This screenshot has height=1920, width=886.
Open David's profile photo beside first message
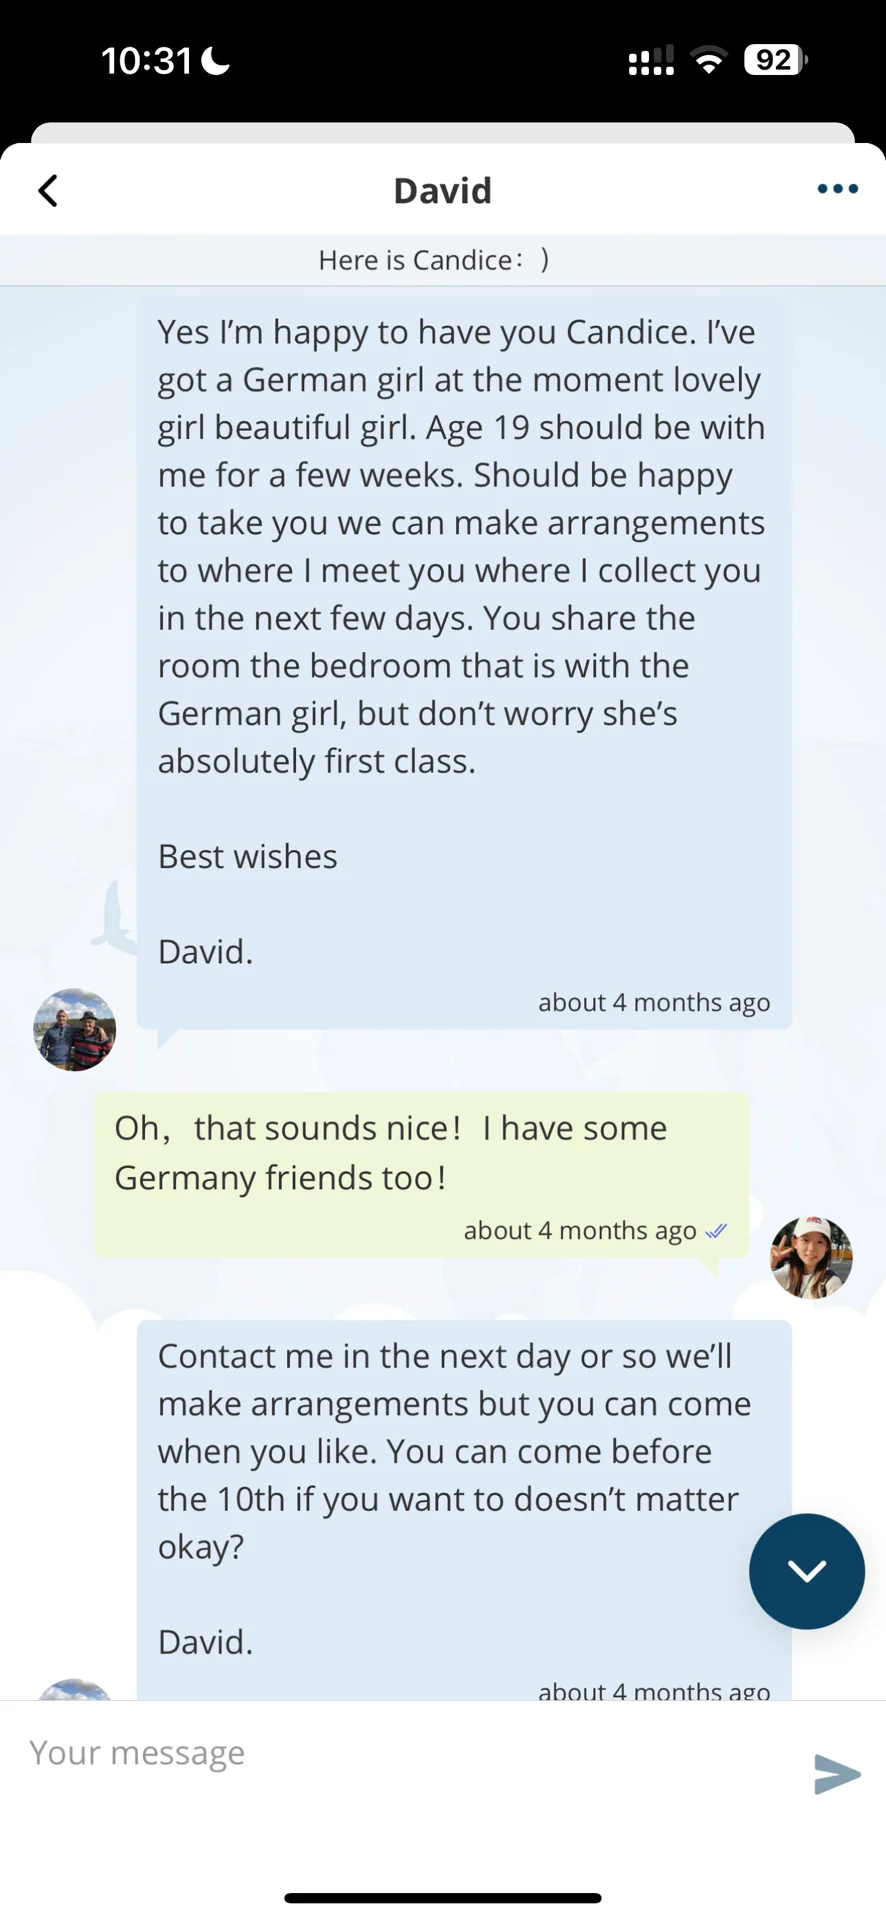pyautogui.click(x=75, y=1030)
